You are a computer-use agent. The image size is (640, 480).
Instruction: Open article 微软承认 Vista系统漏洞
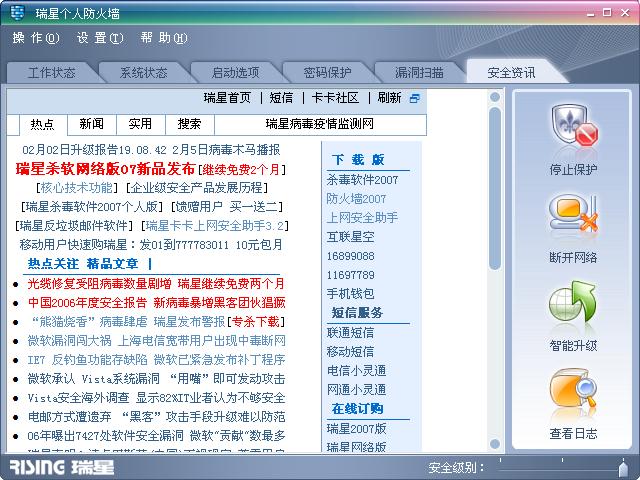93,379
